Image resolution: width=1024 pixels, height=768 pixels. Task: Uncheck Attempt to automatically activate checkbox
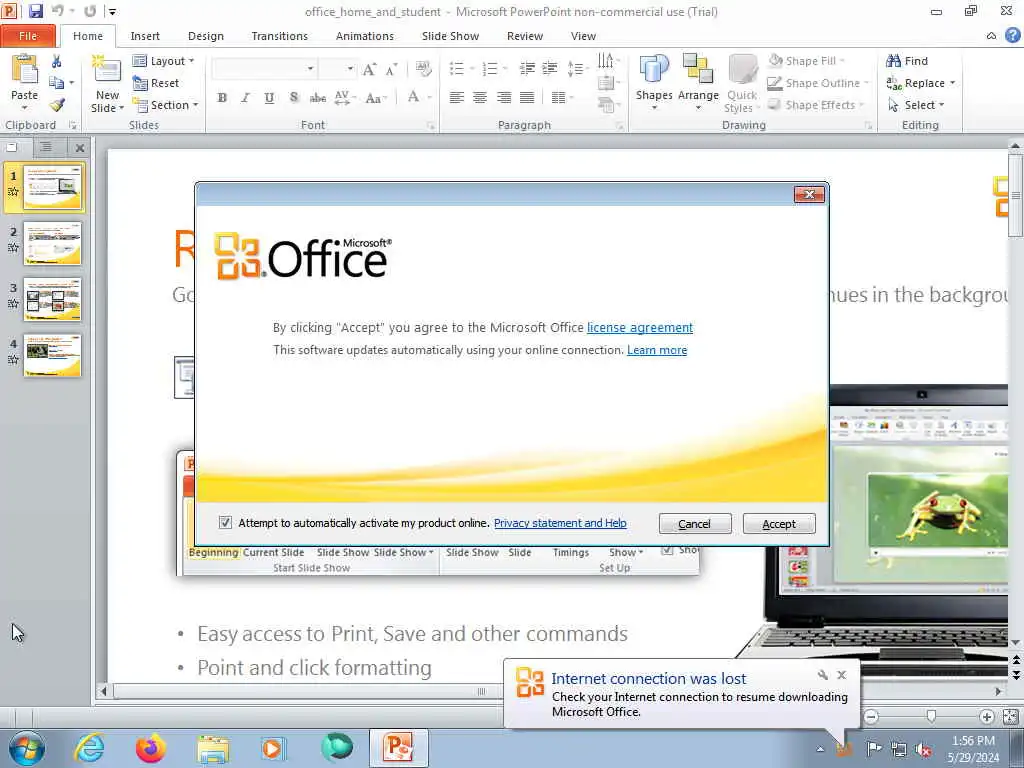coord(225,522)
